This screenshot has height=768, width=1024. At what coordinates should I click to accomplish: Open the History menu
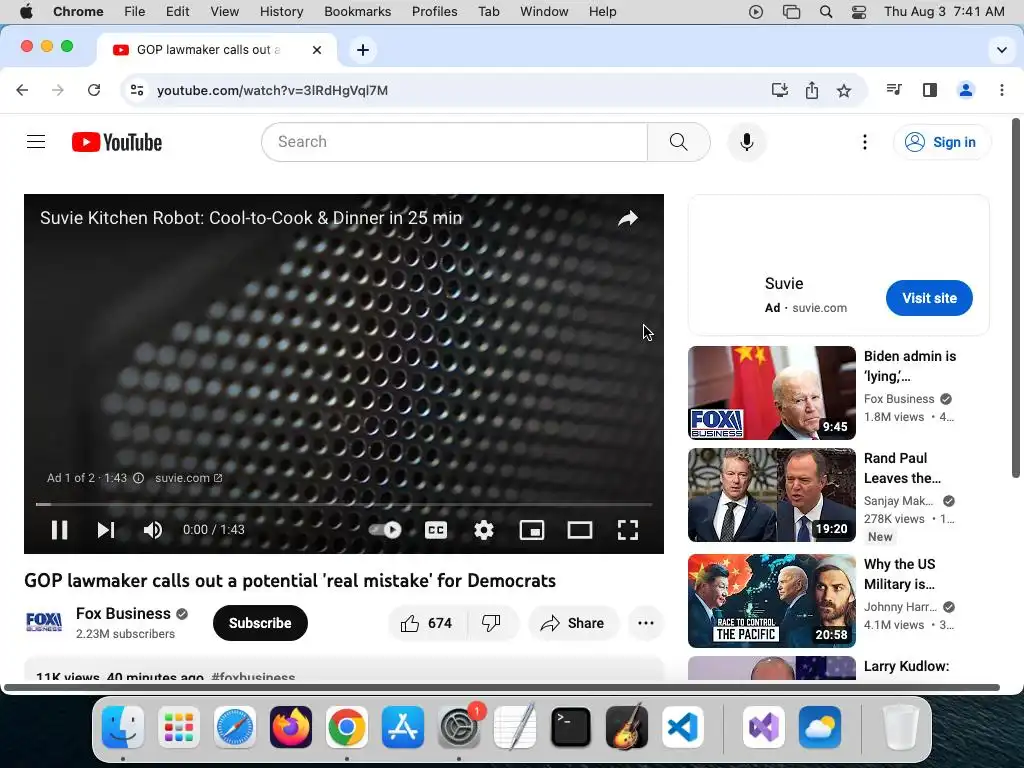[281, 12]
